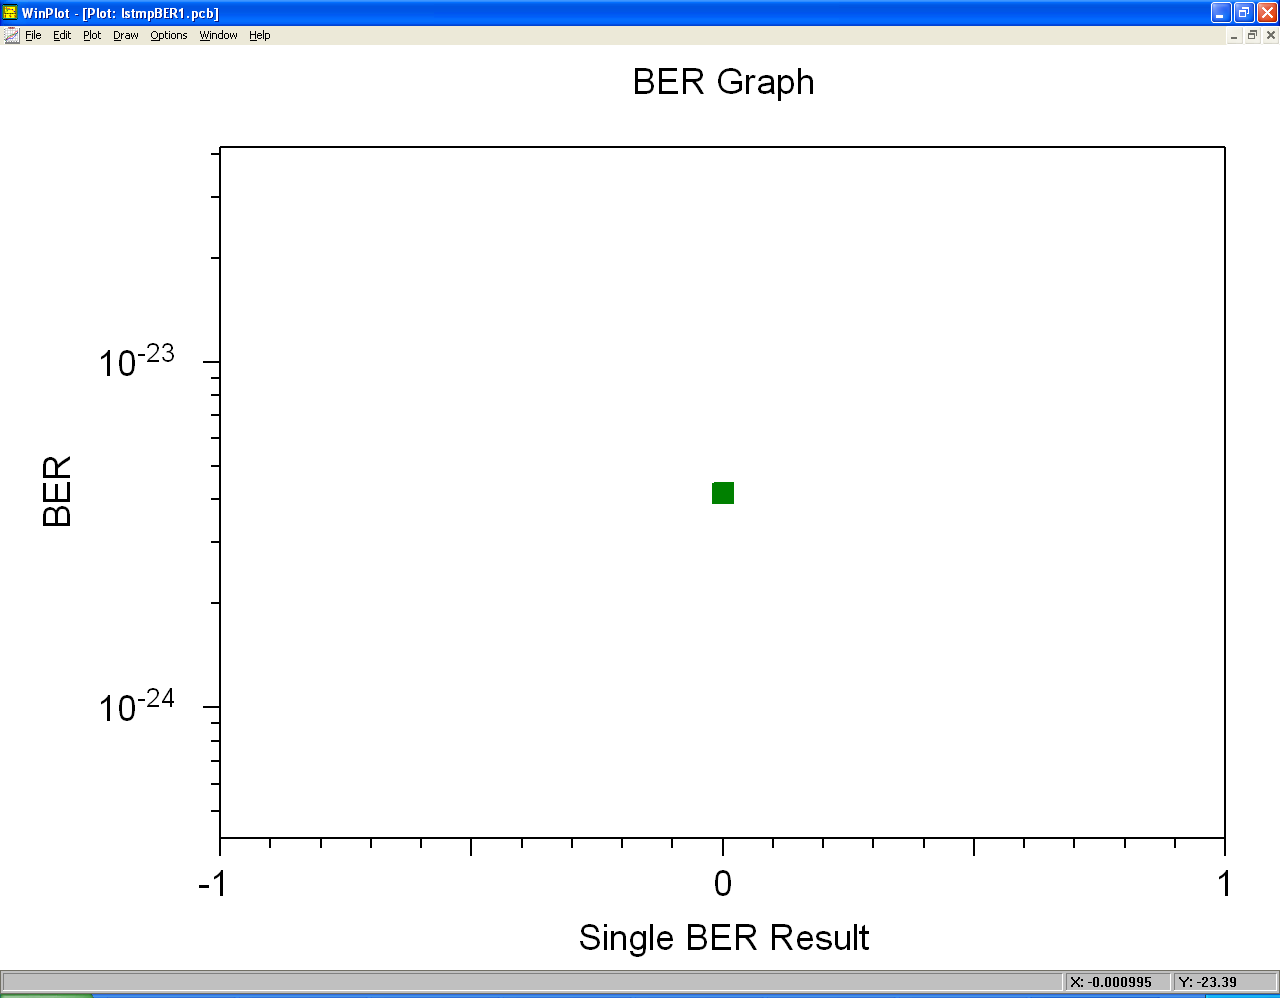The image size is (1280, 998).
Task: Open the Edit menu
Action: point(62,35)
